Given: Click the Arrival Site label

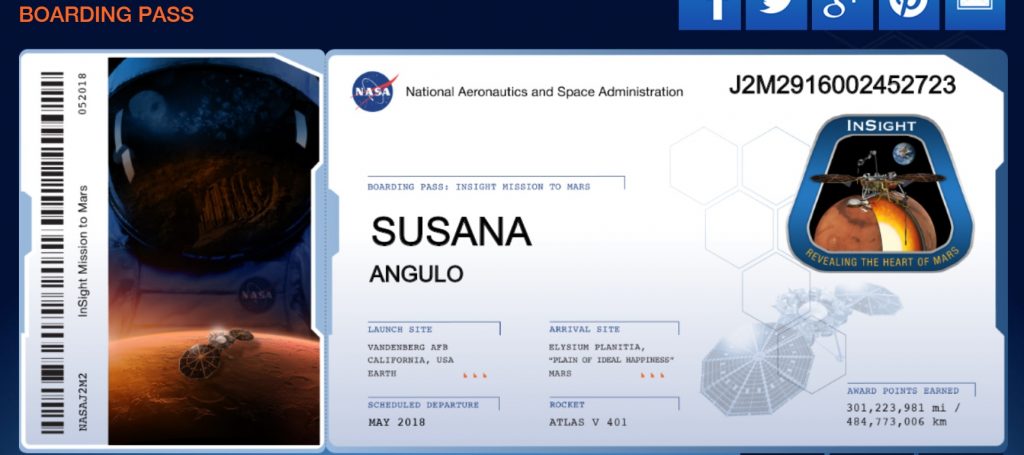Looking at the screenshot, I should 584,329.
